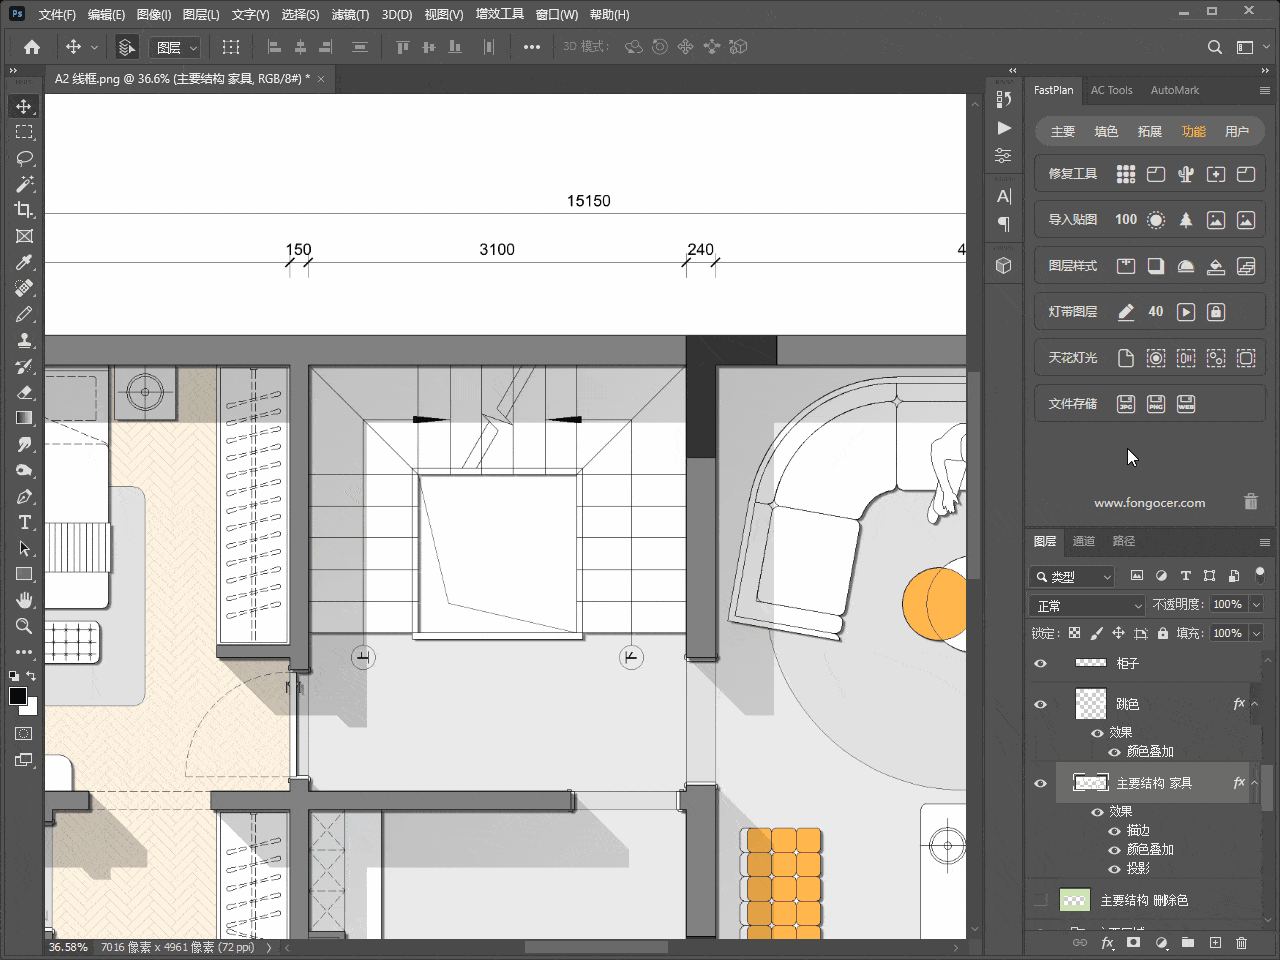1280x960 pixels.
Task: Show the 主要结构 删除色 layer
Action: (1040, 900)
